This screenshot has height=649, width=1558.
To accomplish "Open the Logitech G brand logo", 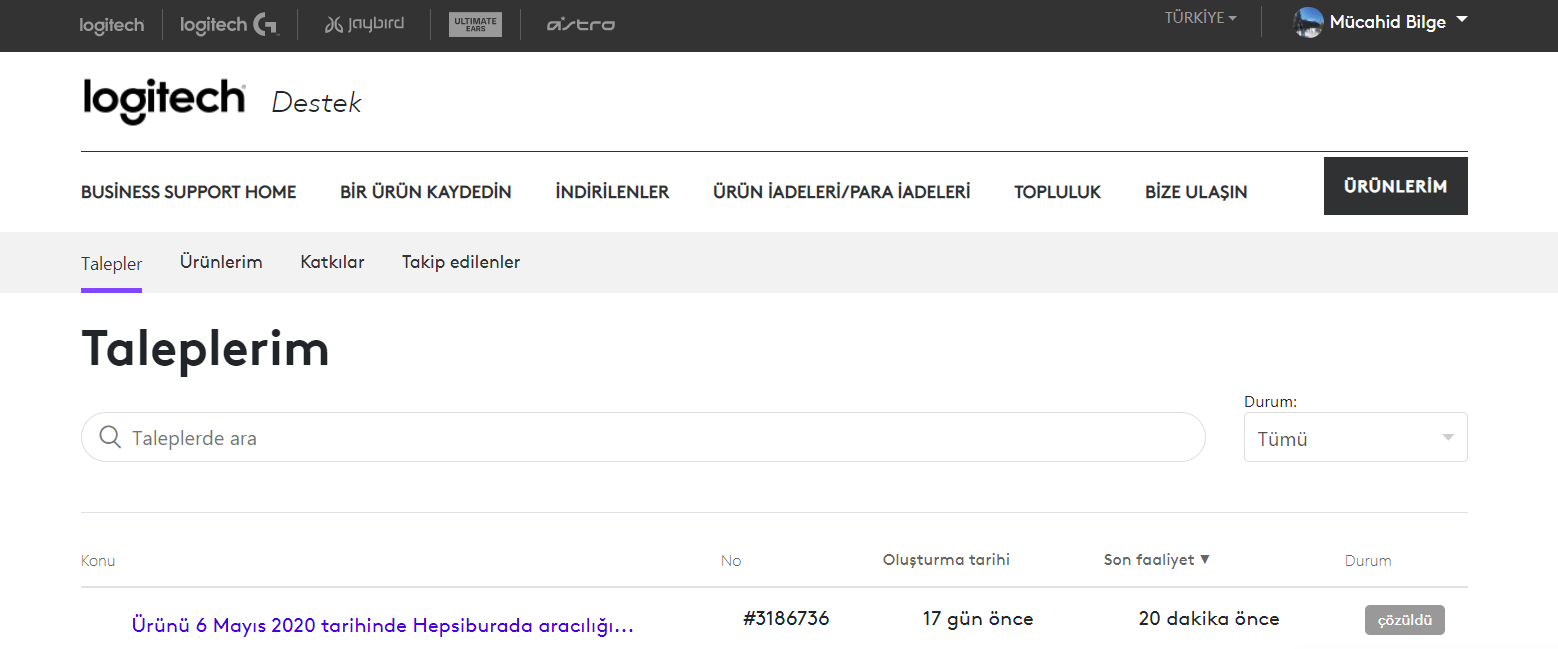I will (229, 25).
